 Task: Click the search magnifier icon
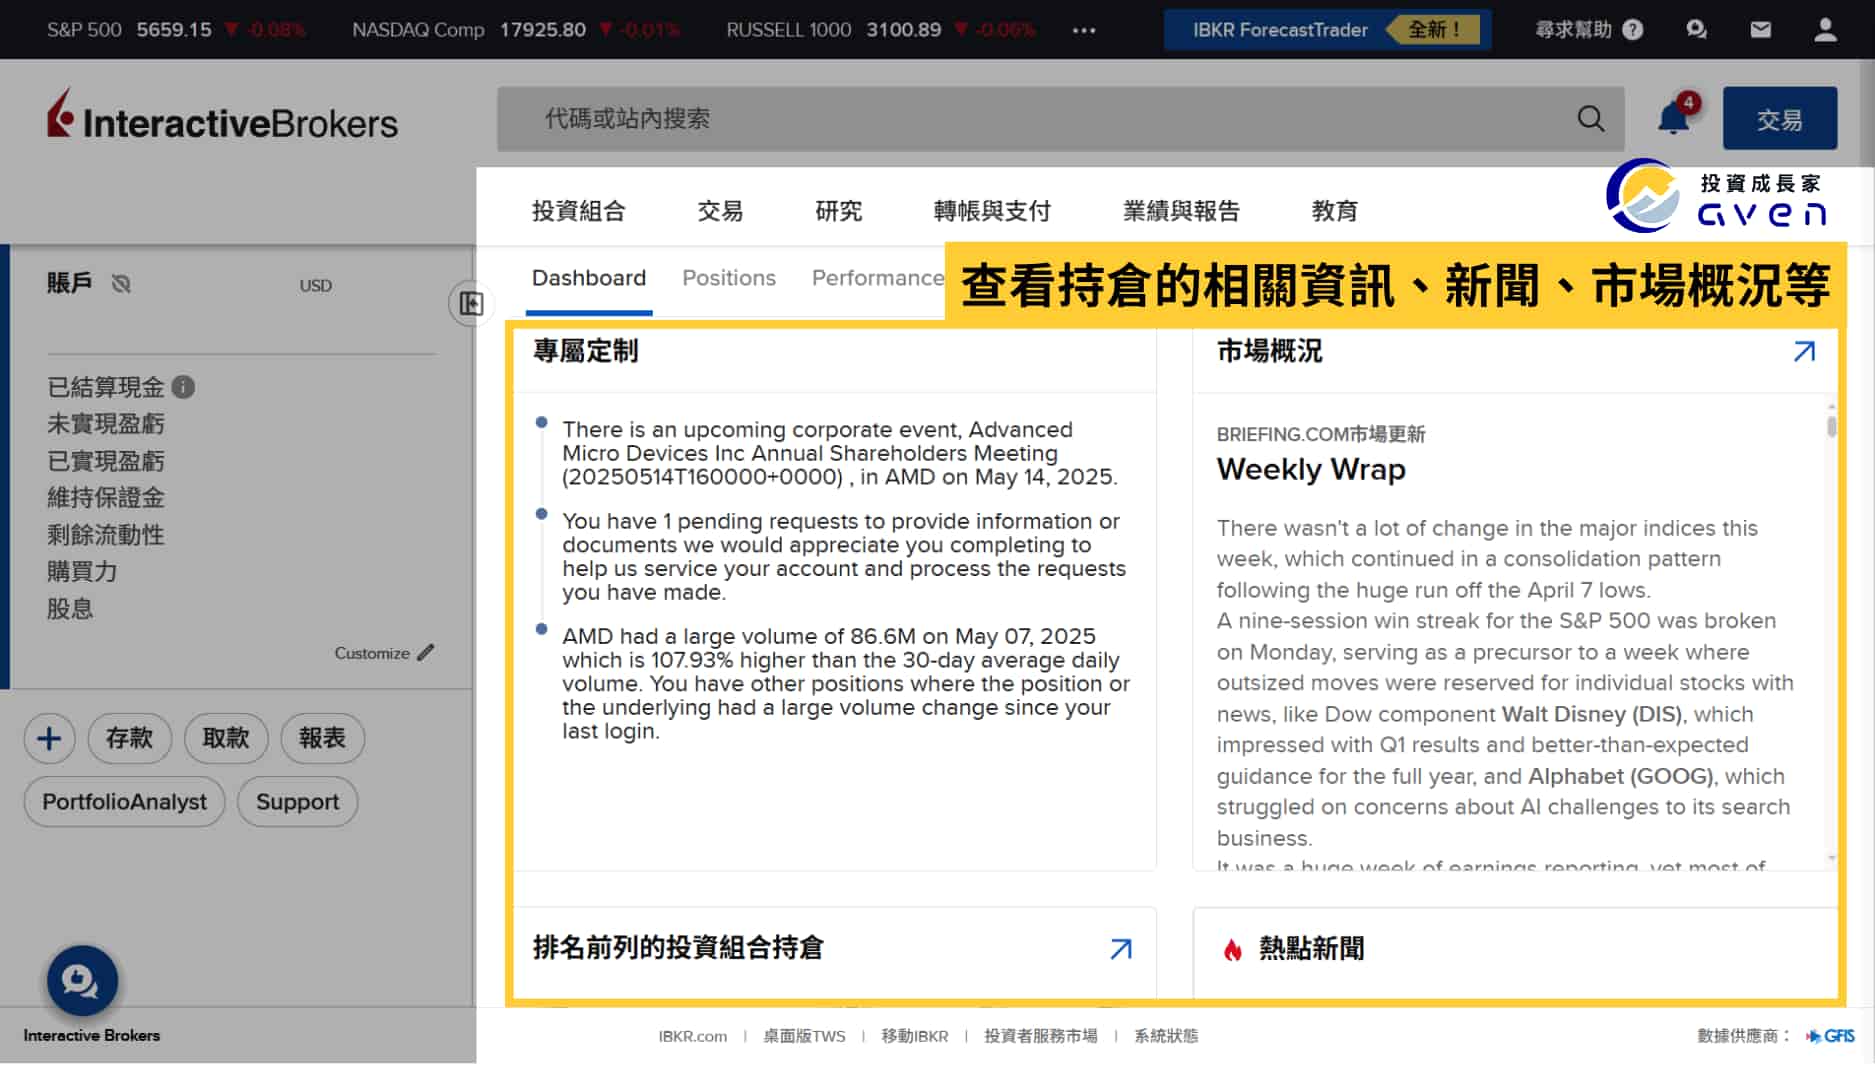tap(1590, 119)
